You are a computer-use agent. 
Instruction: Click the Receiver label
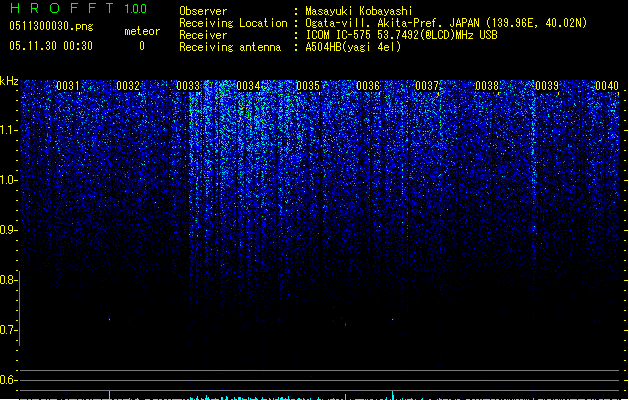203,35
